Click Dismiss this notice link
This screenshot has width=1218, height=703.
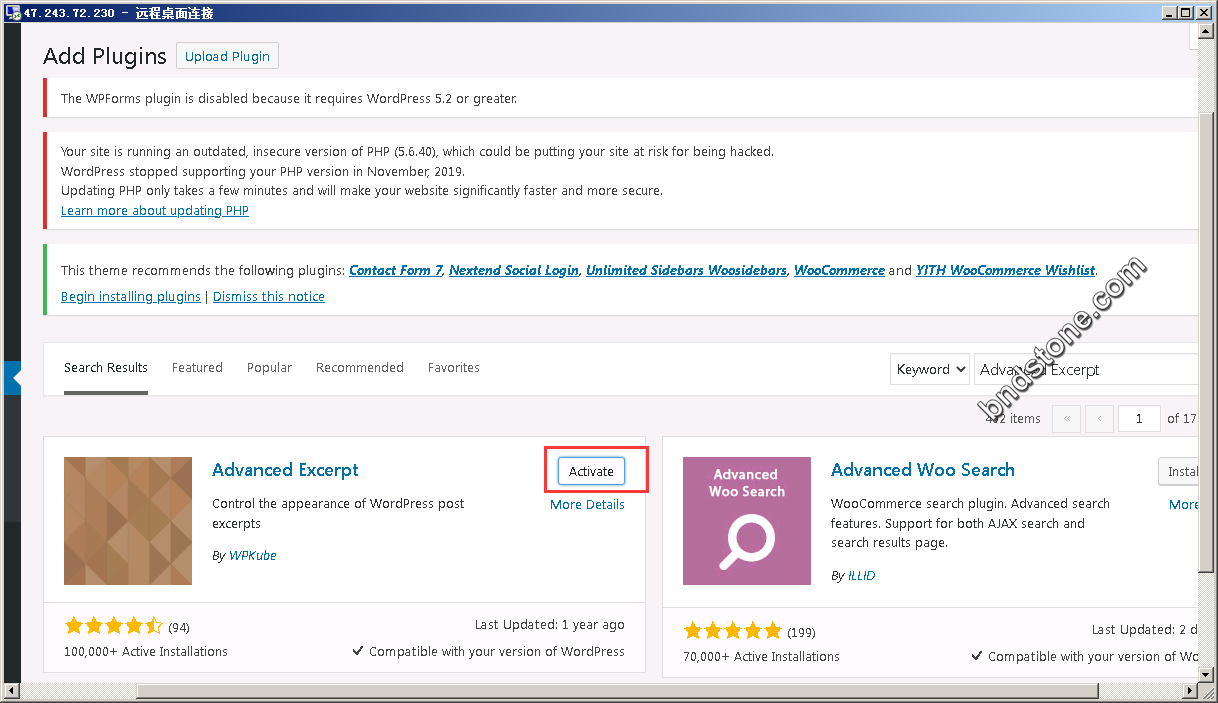click(269, 297)
